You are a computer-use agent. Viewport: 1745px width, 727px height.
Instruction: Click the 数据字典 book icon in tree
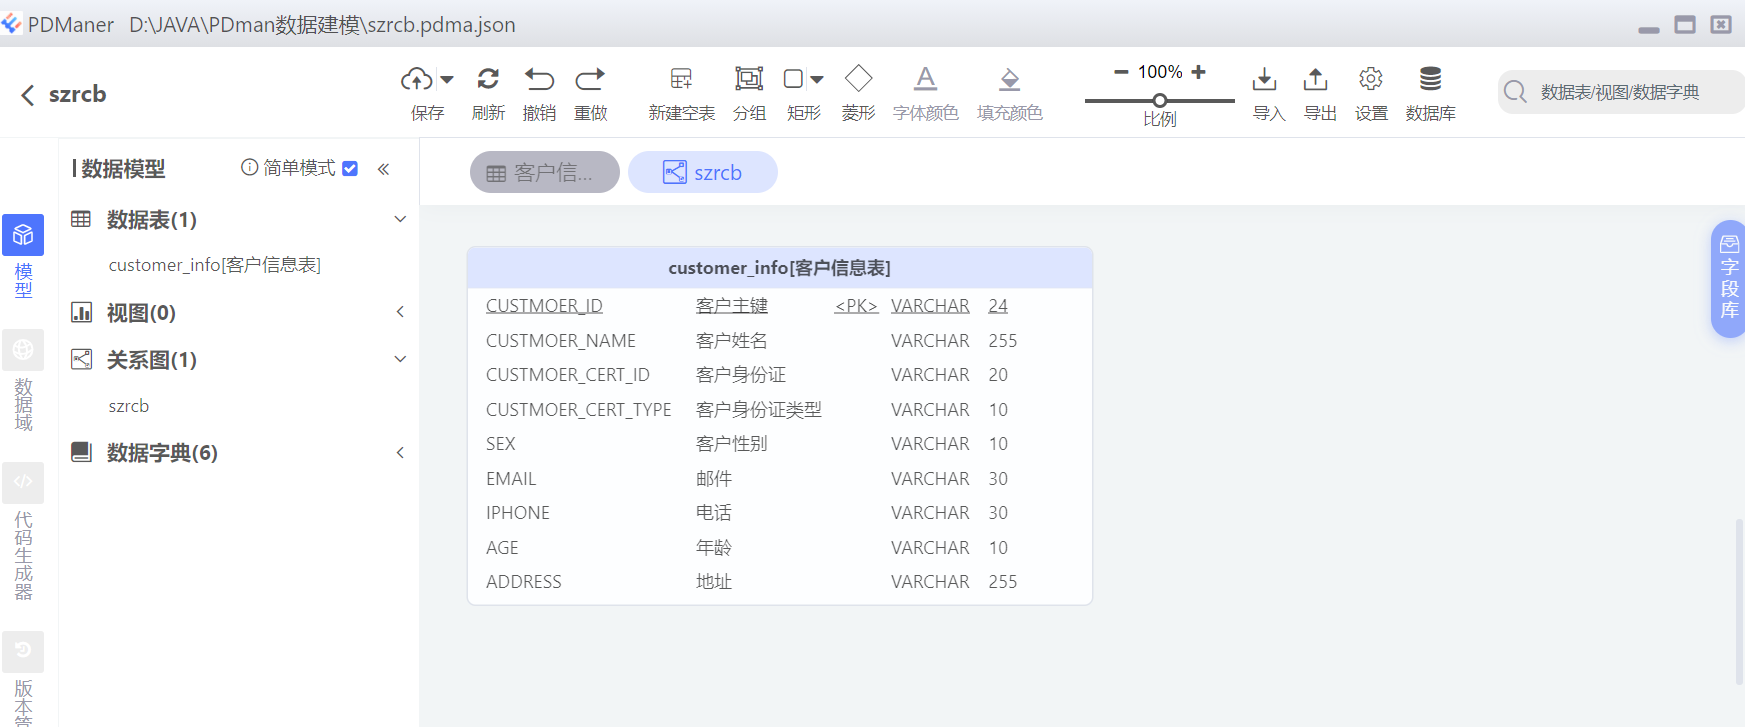(81, 452)
